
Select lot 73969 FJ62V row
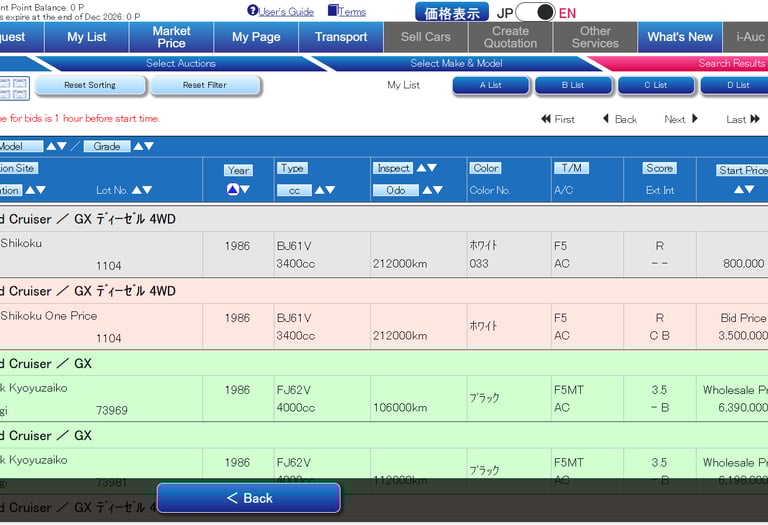click(x=384, y=399)
